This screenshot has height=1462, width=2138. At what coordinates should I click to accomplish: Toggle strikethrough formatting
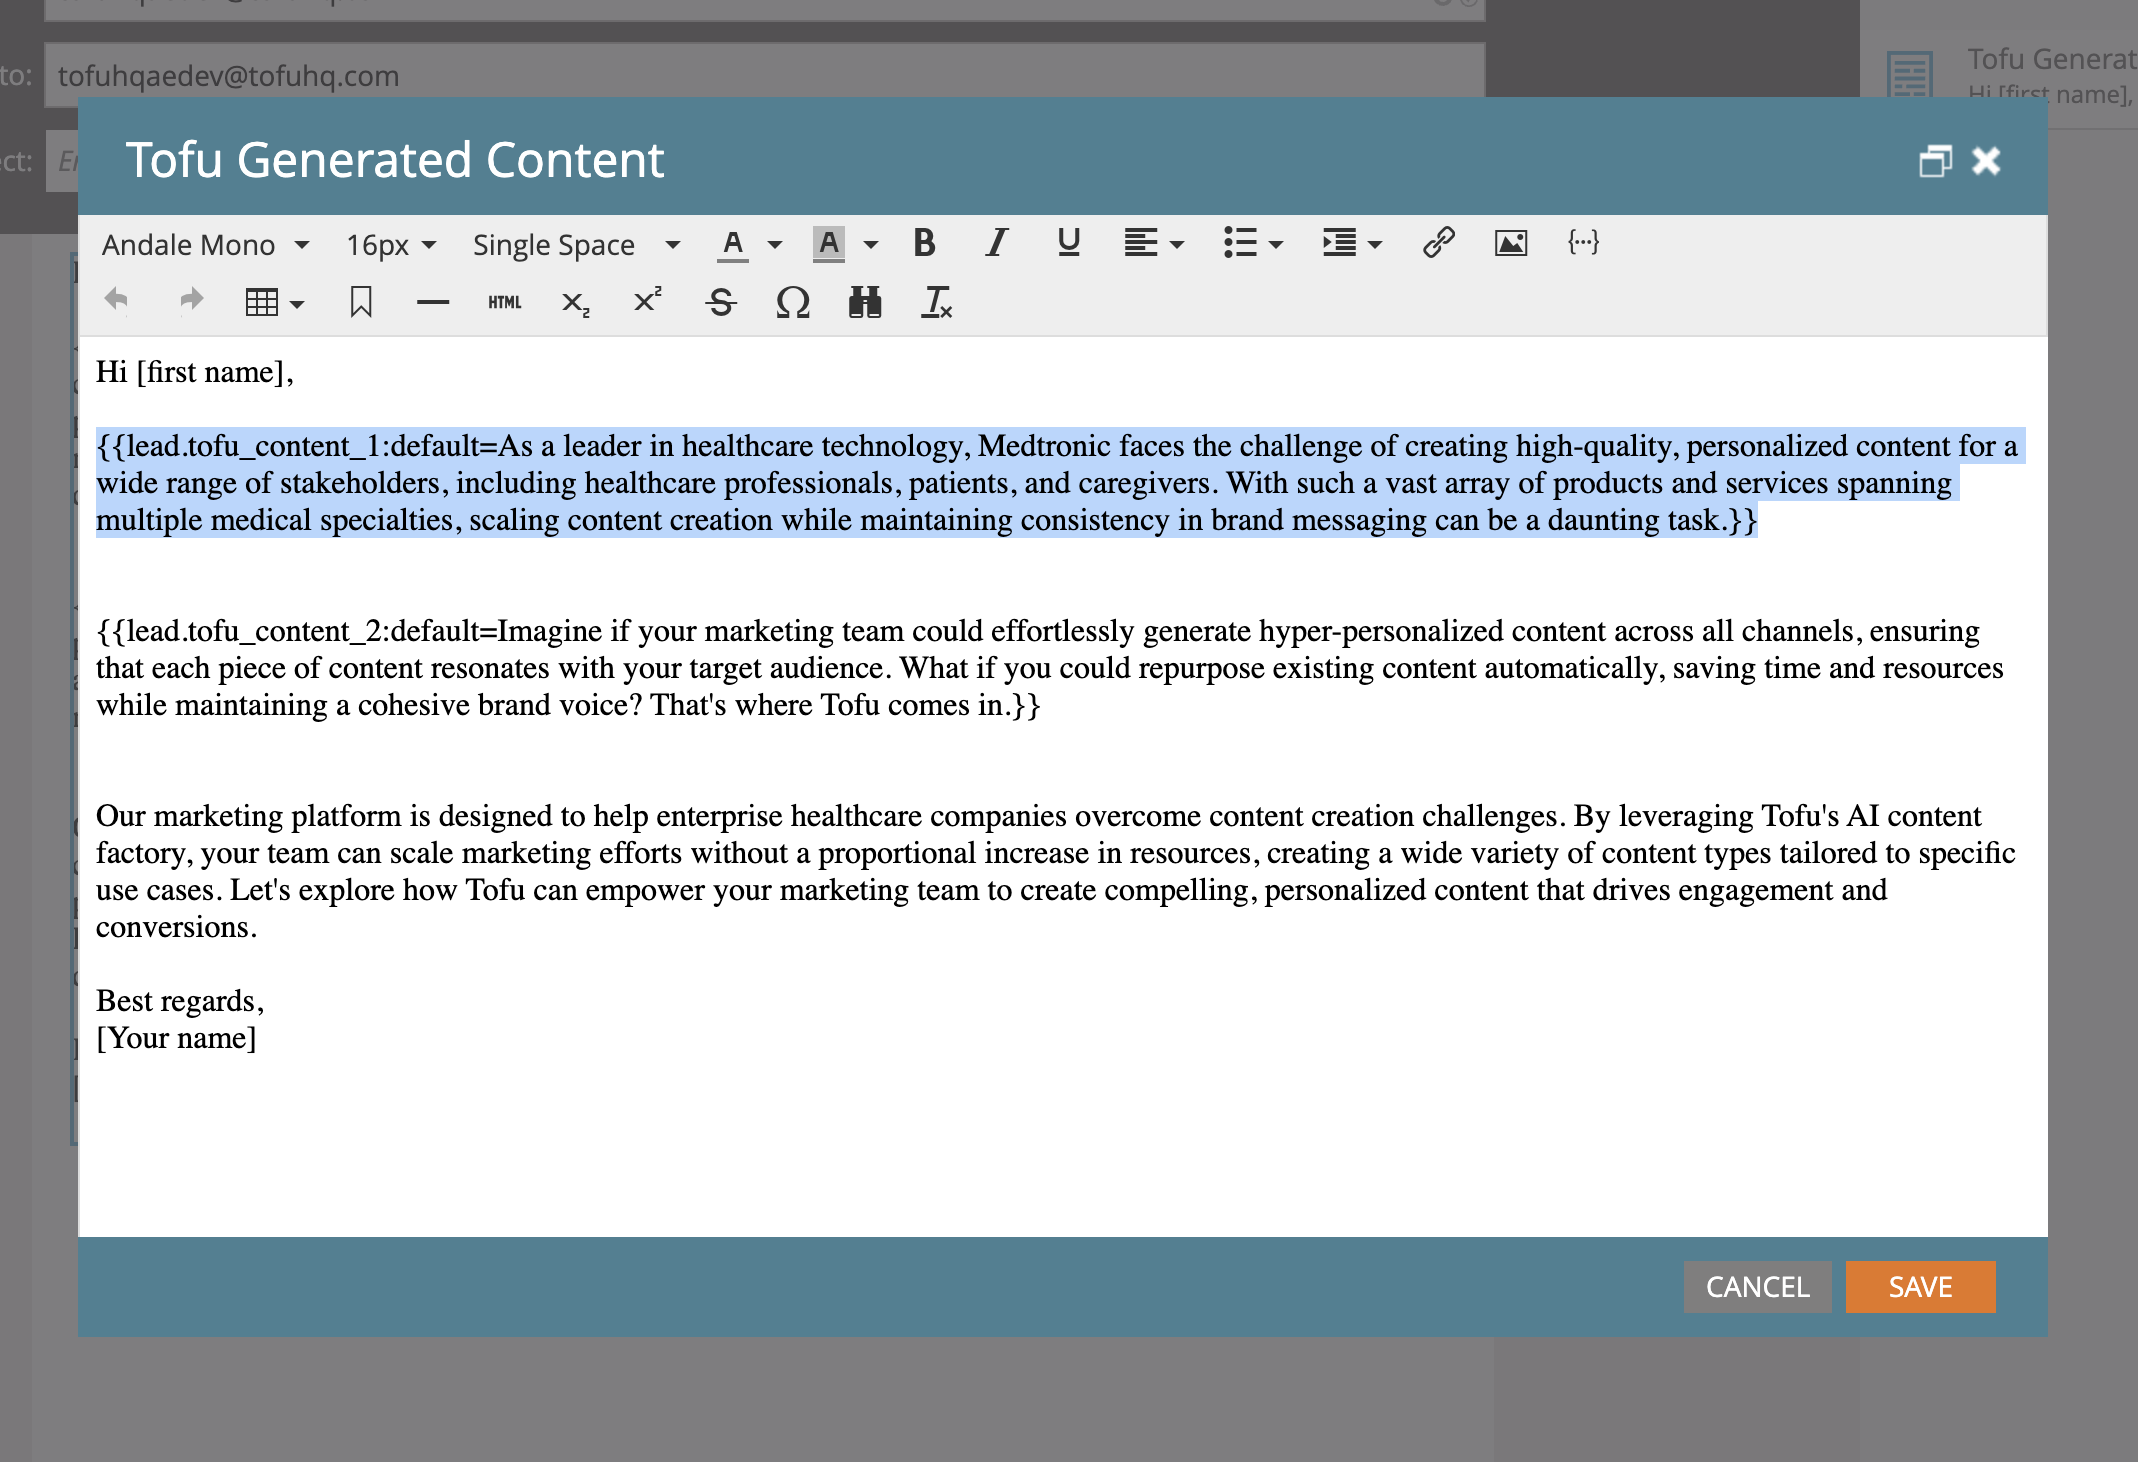click(720, 302)
